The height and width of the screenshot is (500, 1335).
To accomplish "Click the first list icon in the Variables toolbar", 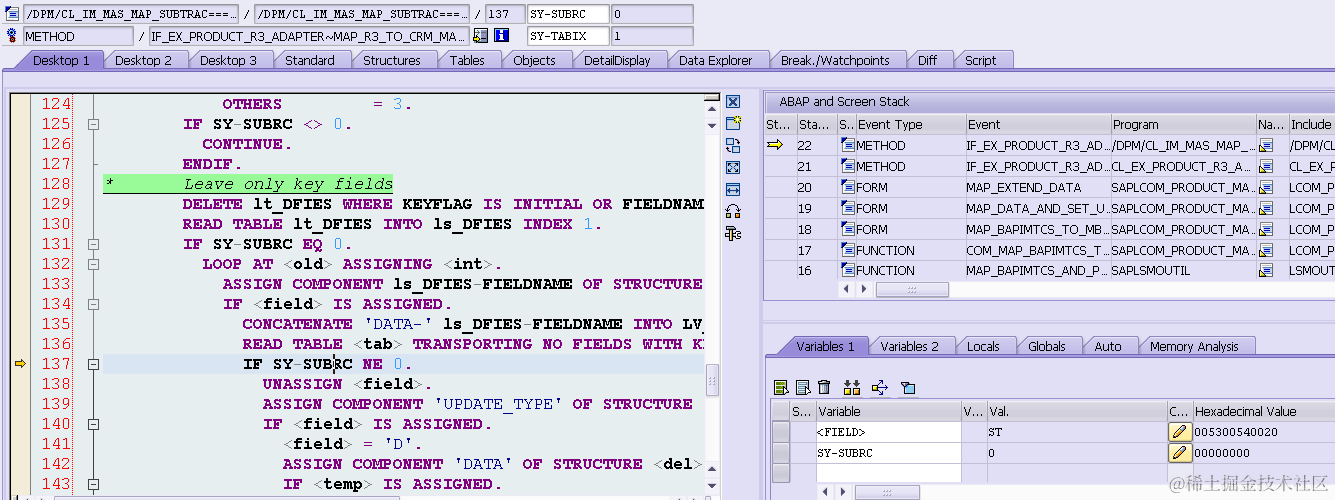I will [781, 388].
